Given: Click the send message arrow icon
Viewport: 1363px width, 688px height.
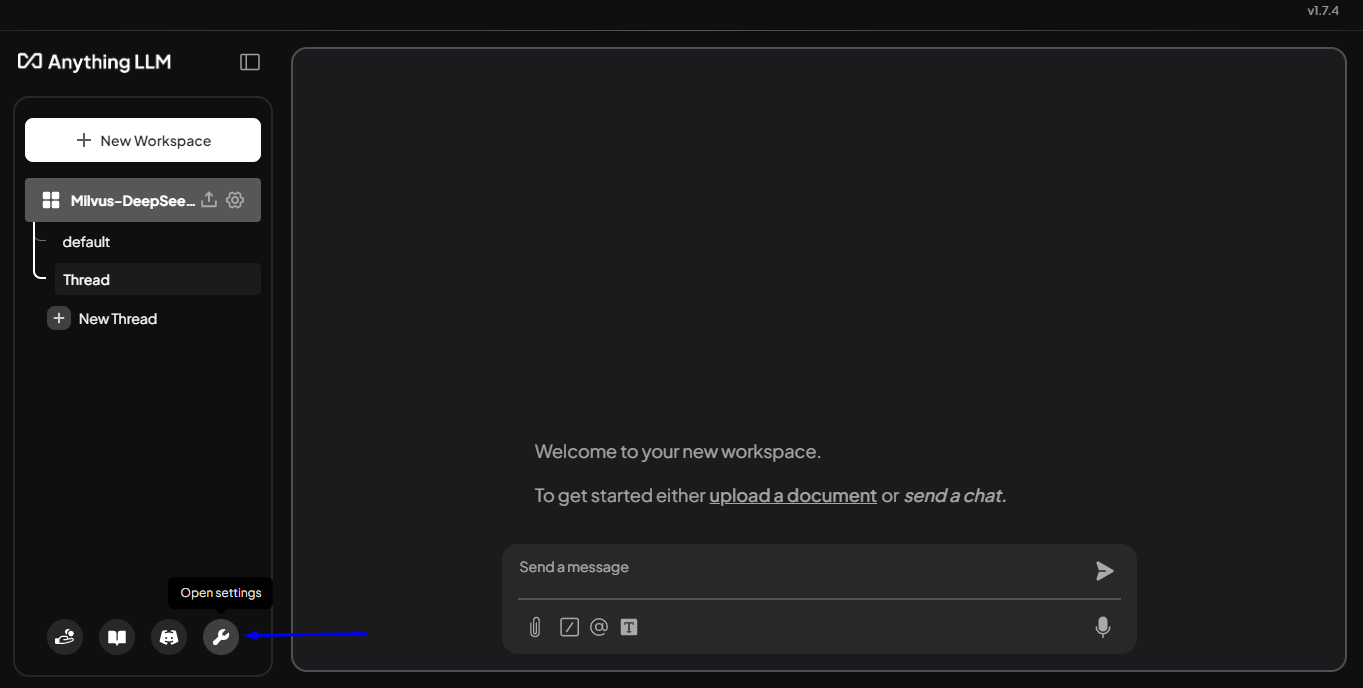Looking at the screenshot, I should (x=1104, y=571).
